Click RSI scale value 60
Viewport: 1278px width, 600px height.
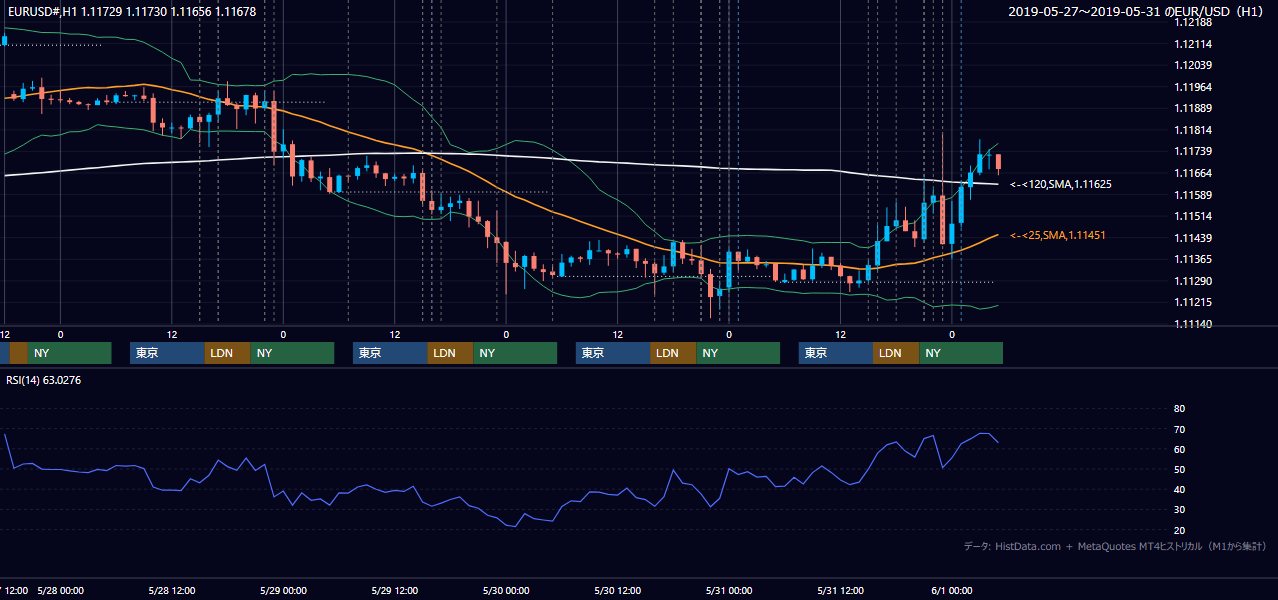click(1179, 449)
